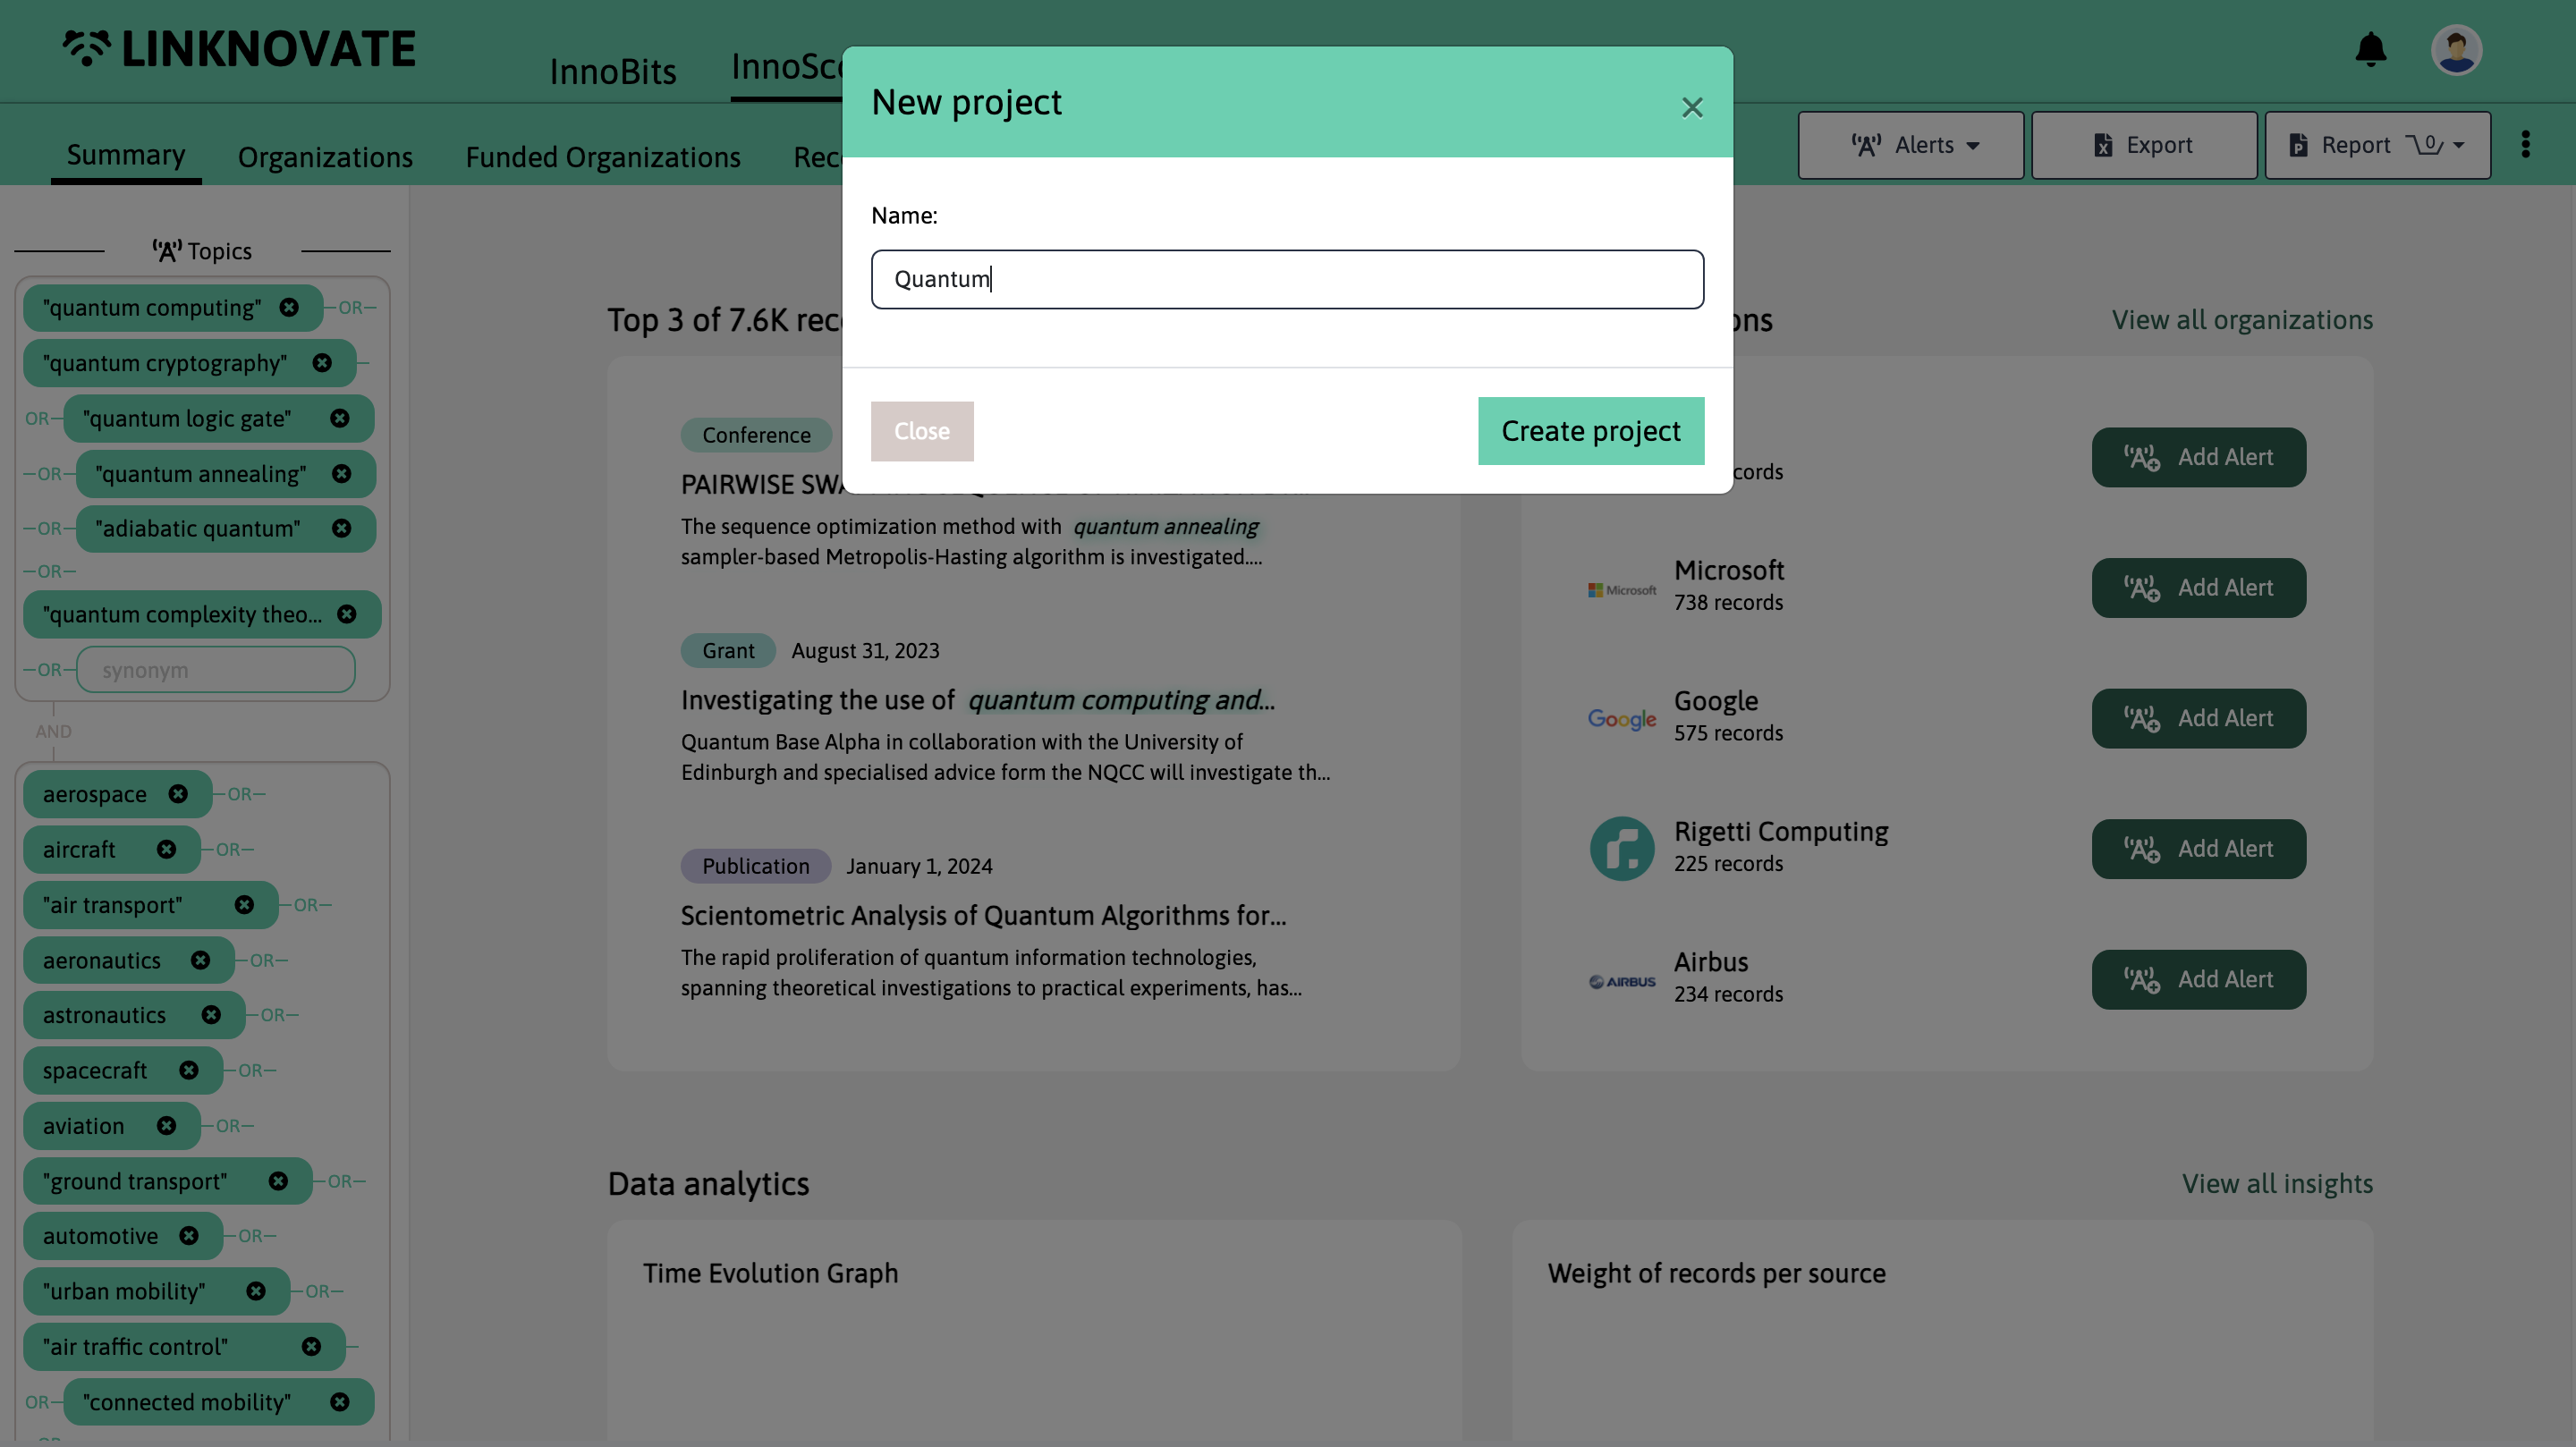Select the InnoBits tab

tap(610, 67)
